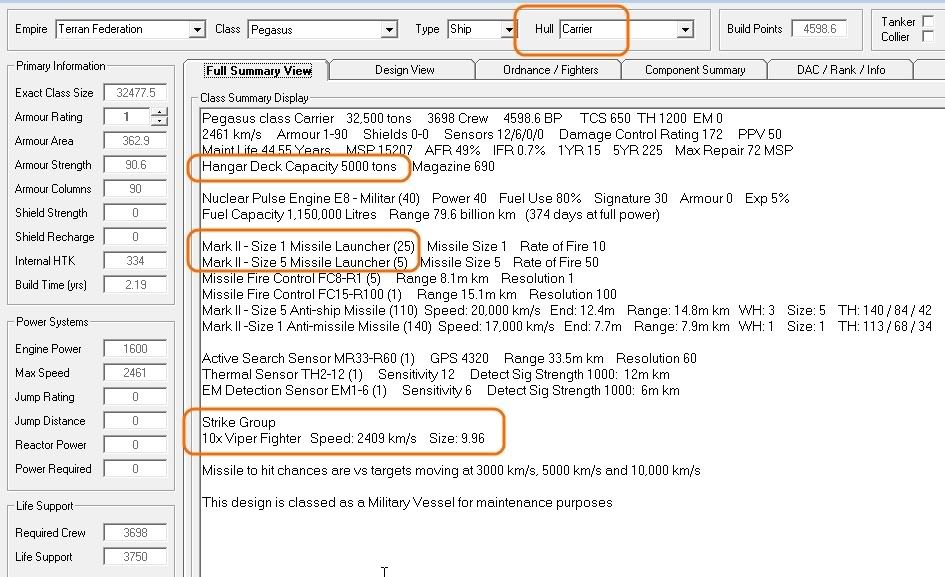The image size is (945, 577).
Task: Decrease Armour Rating with the down arrow
Action: click(x=159, y=121)
